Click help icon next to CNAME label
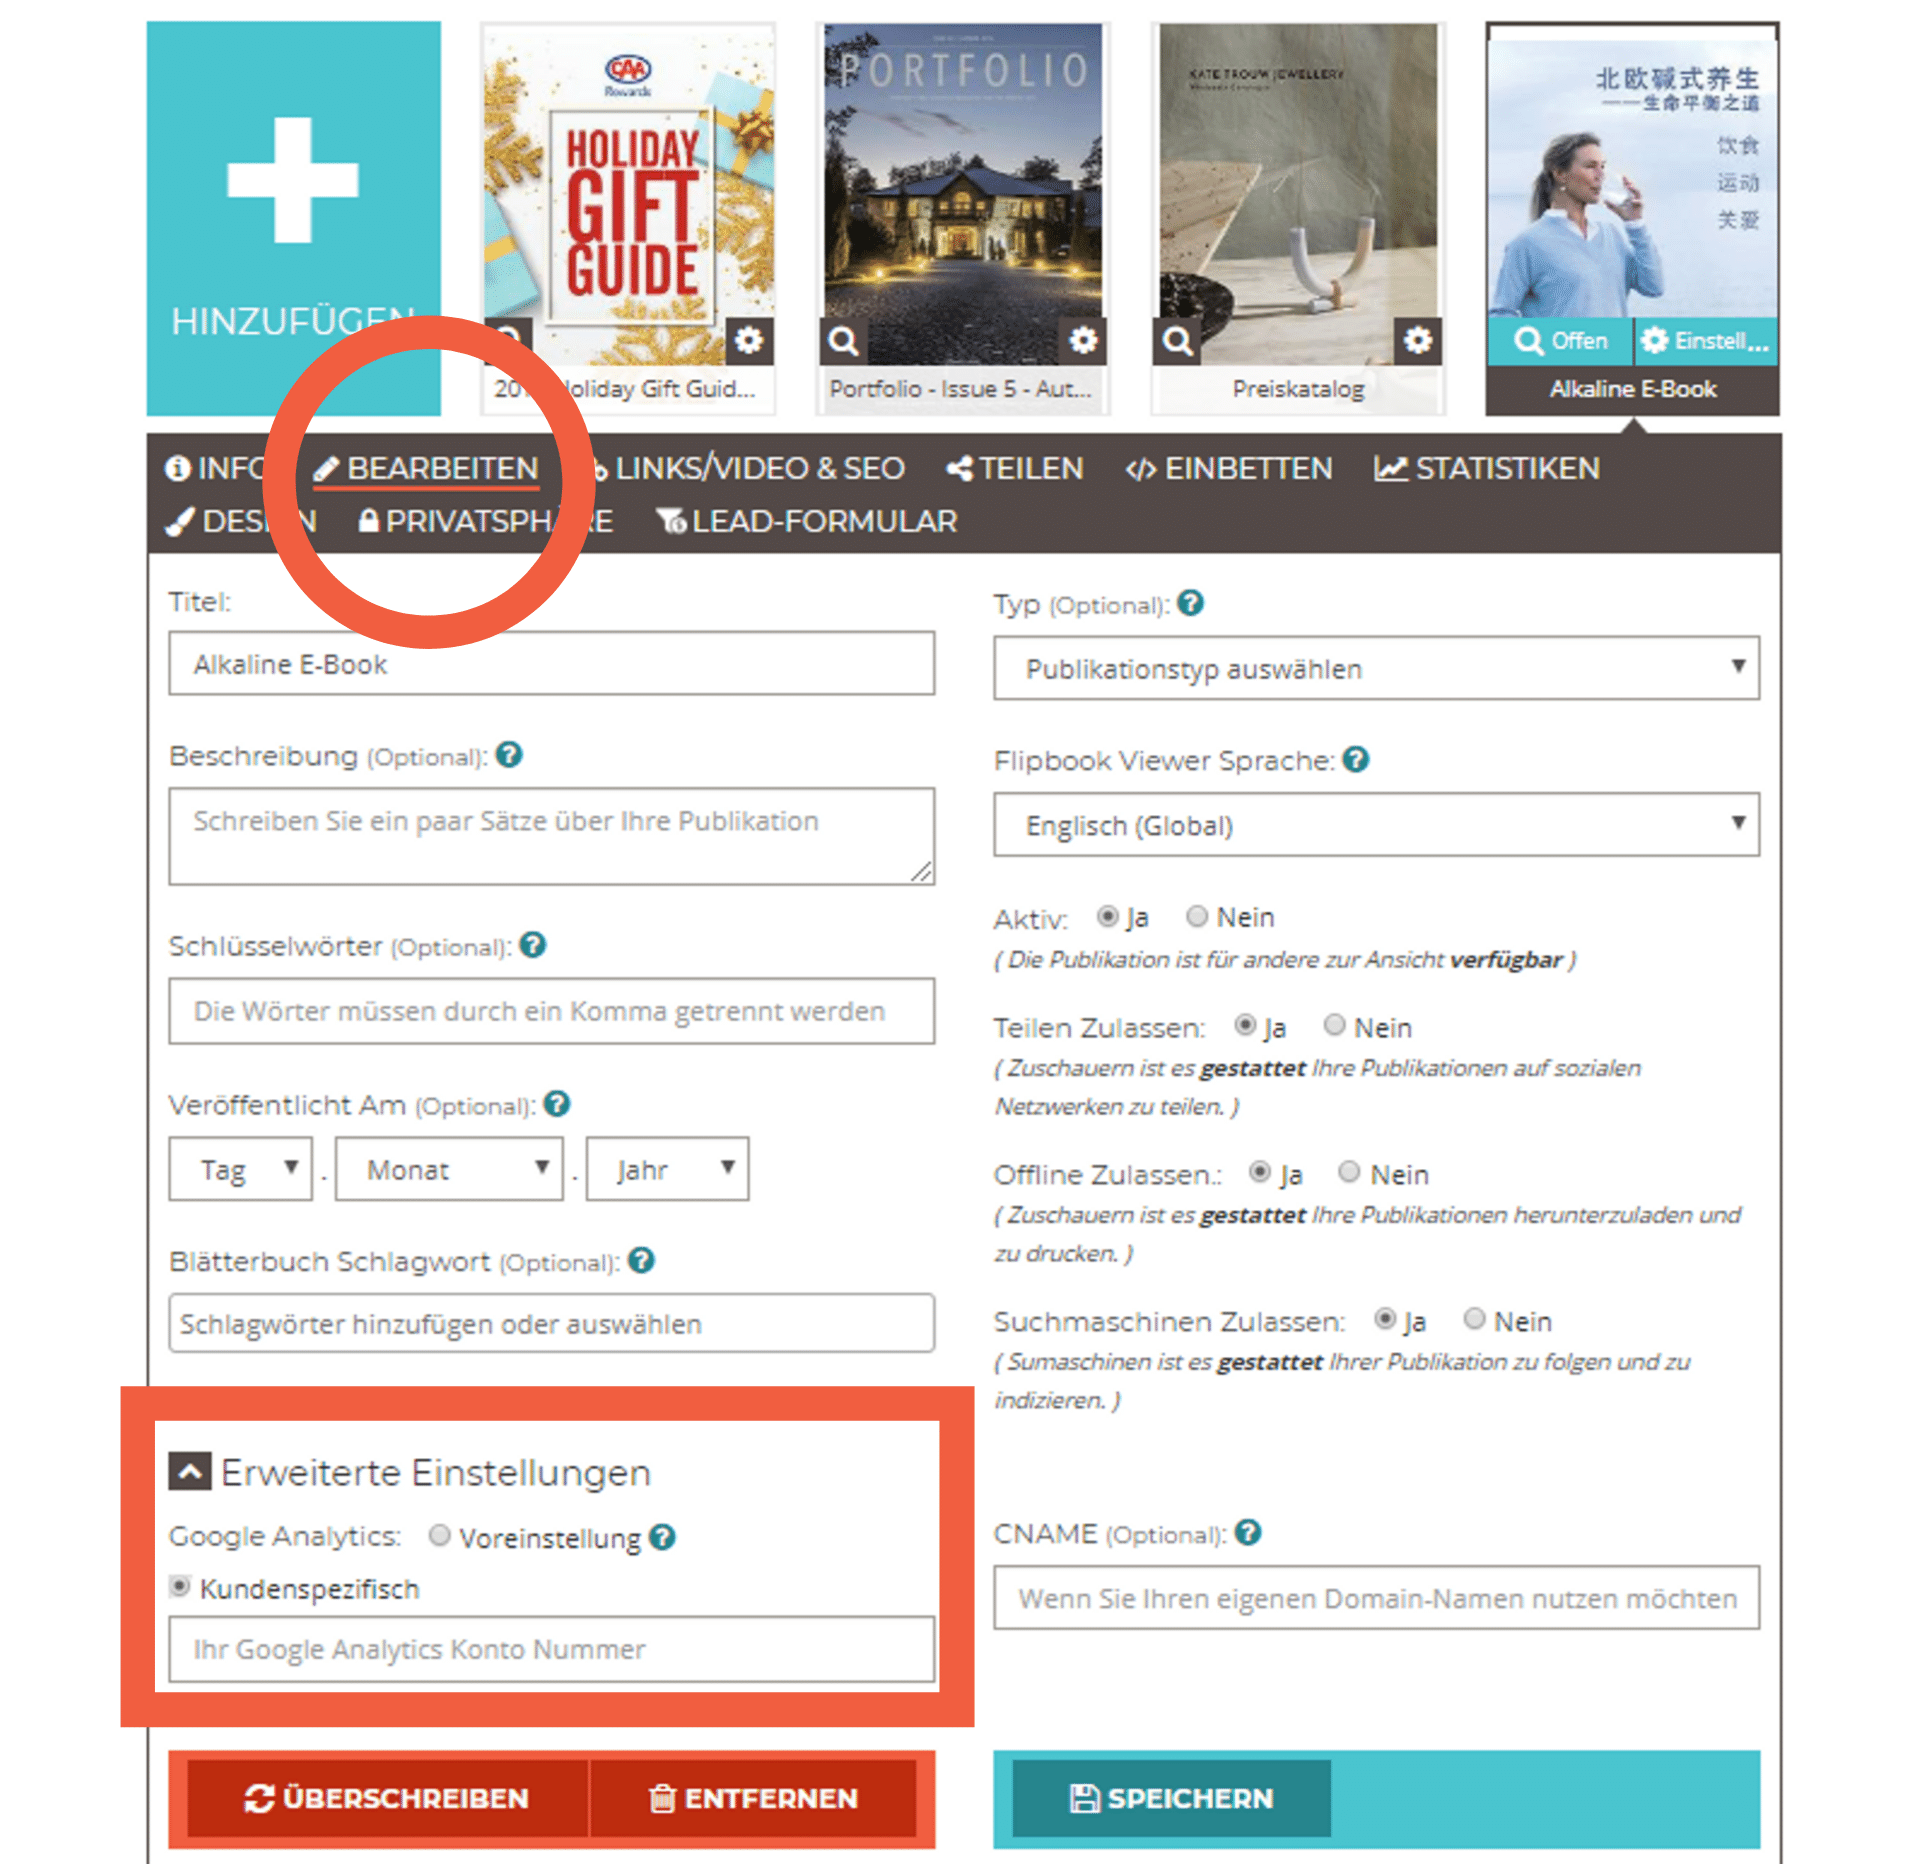Image resolution: width=1920 pixels, height=1864 pixels. coord(1248,1532)
